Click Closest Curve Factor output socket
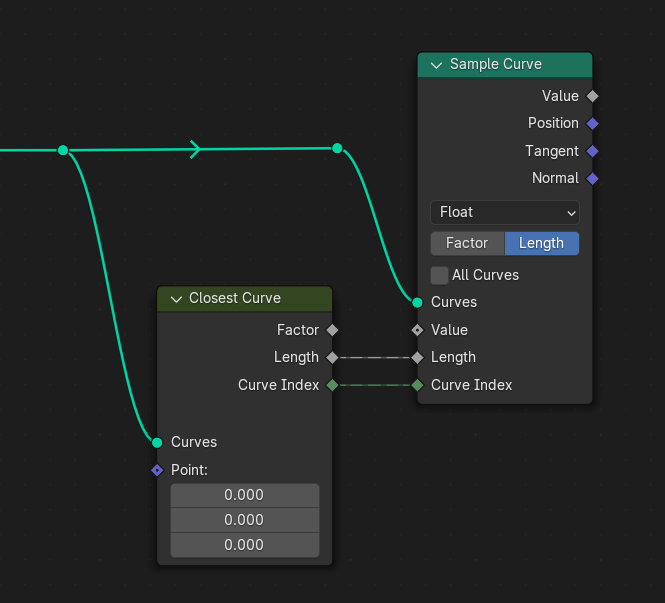The width and height of the screenshot is (665, 603). pyautogui.click(x=332, y=330)
